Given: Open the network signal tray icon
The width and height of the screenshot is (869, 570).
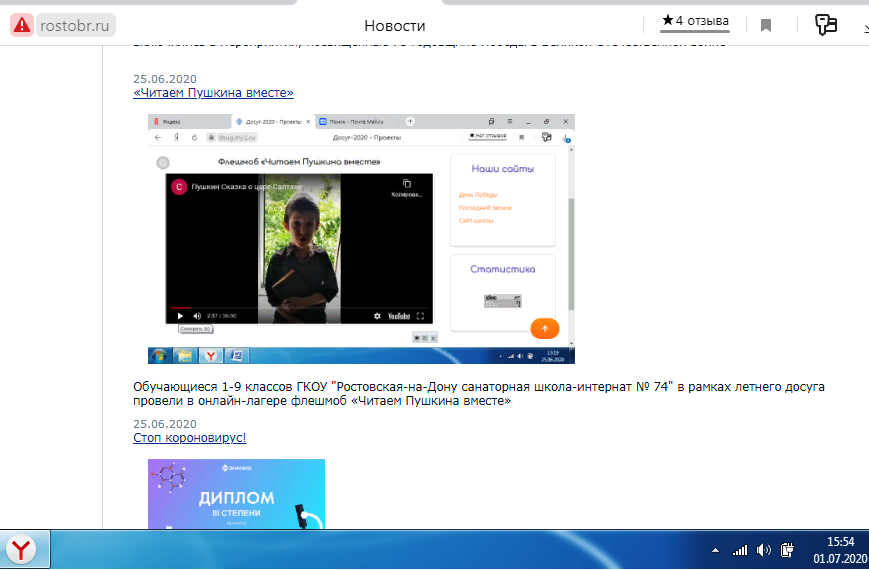Looking at the screenshot, I should 740,550.
